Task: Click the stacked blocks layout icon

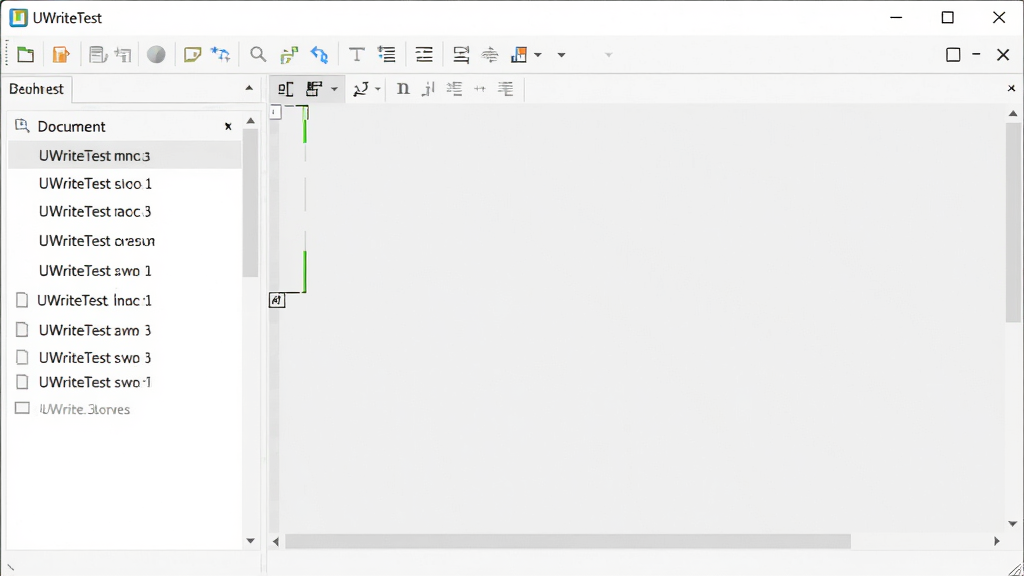Action: coord(314,89)
